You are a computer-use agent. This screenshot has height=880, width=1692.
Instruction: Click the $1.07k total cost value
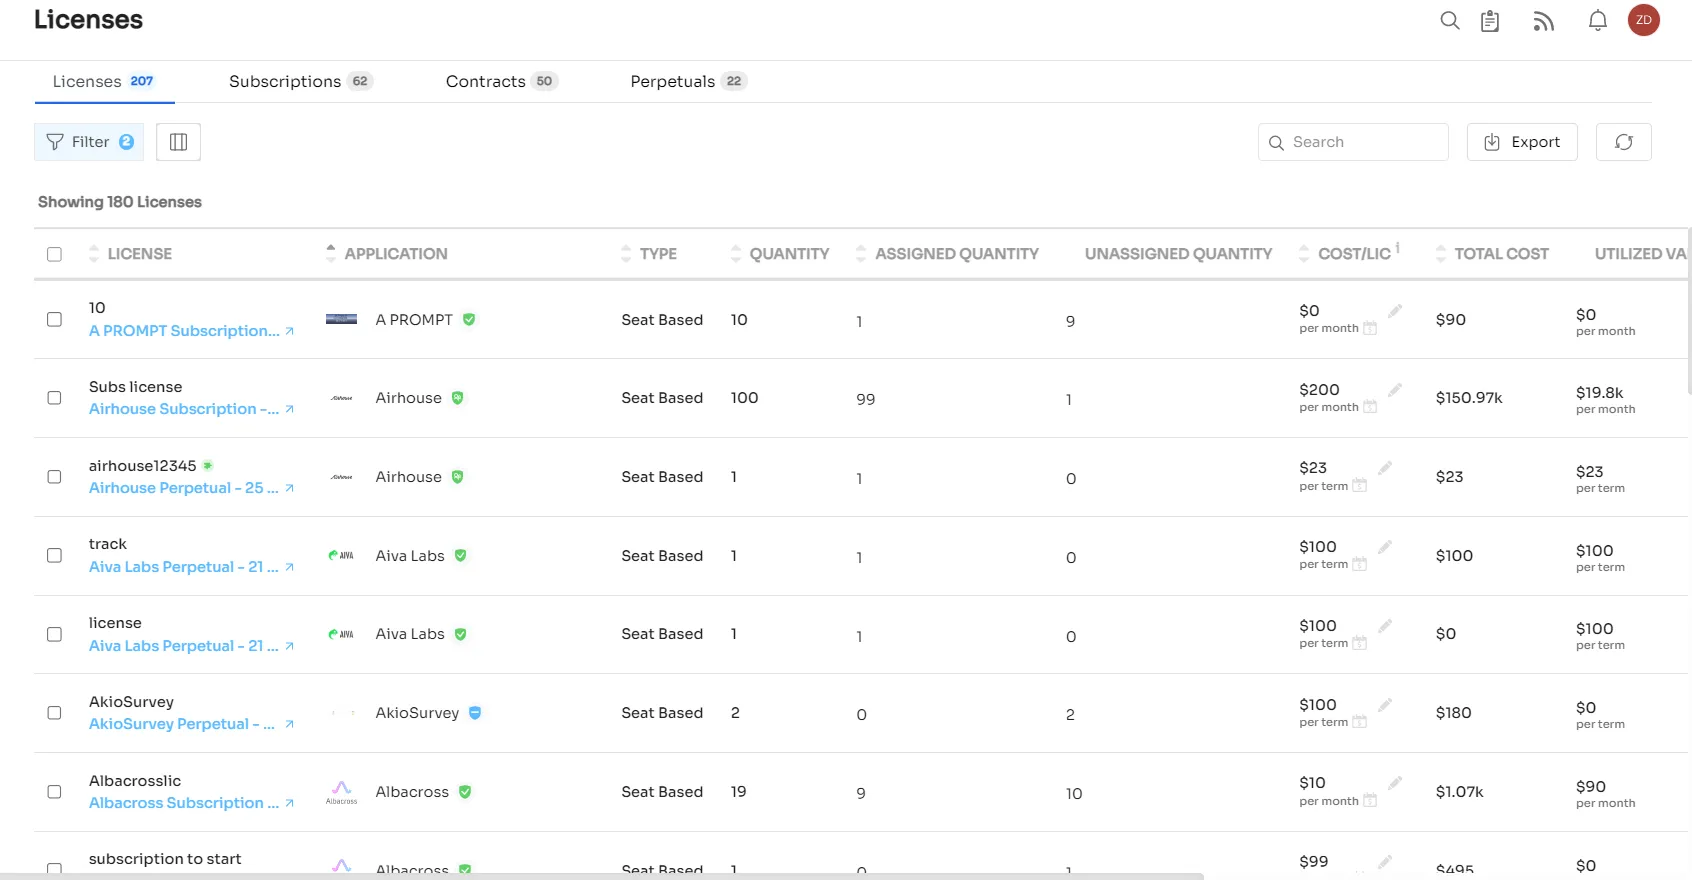click(1459, 792)
